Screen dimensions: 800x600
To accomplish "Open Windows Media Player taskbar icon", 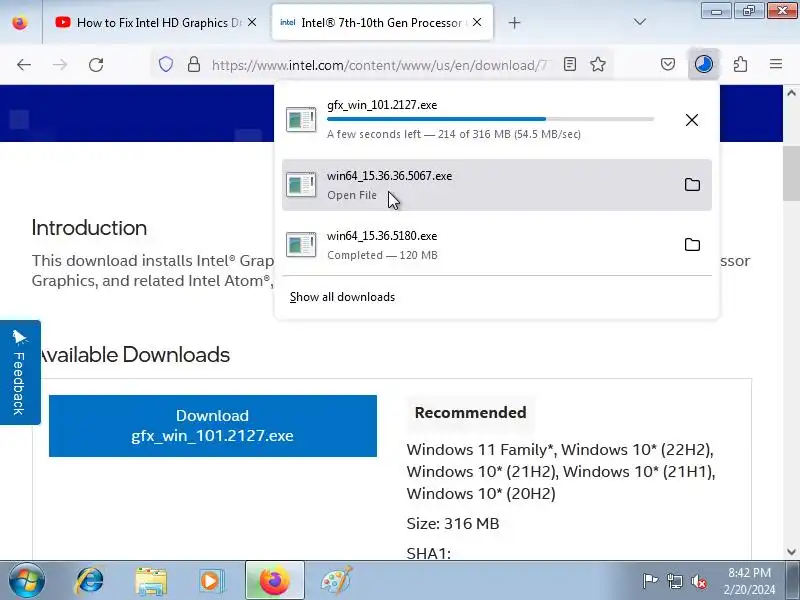I will click(210, 581).
